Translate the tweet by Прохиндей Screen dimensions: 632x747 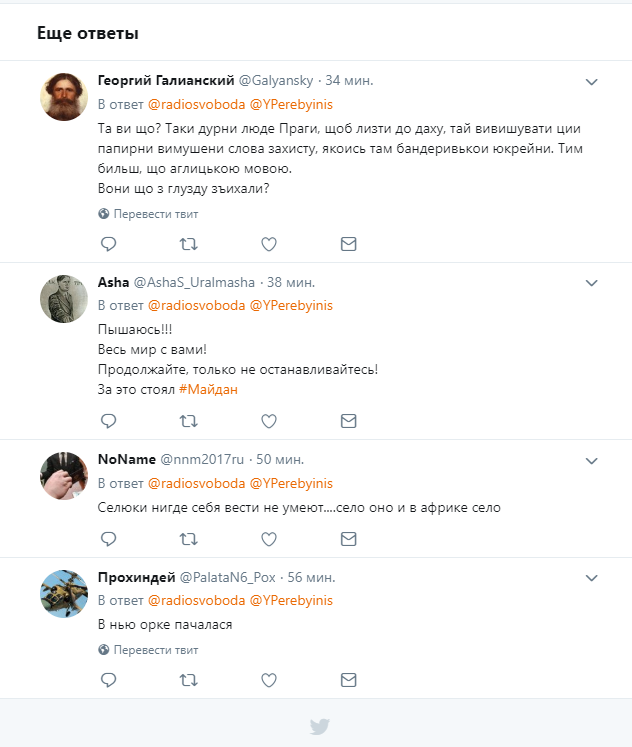point(148,650)
